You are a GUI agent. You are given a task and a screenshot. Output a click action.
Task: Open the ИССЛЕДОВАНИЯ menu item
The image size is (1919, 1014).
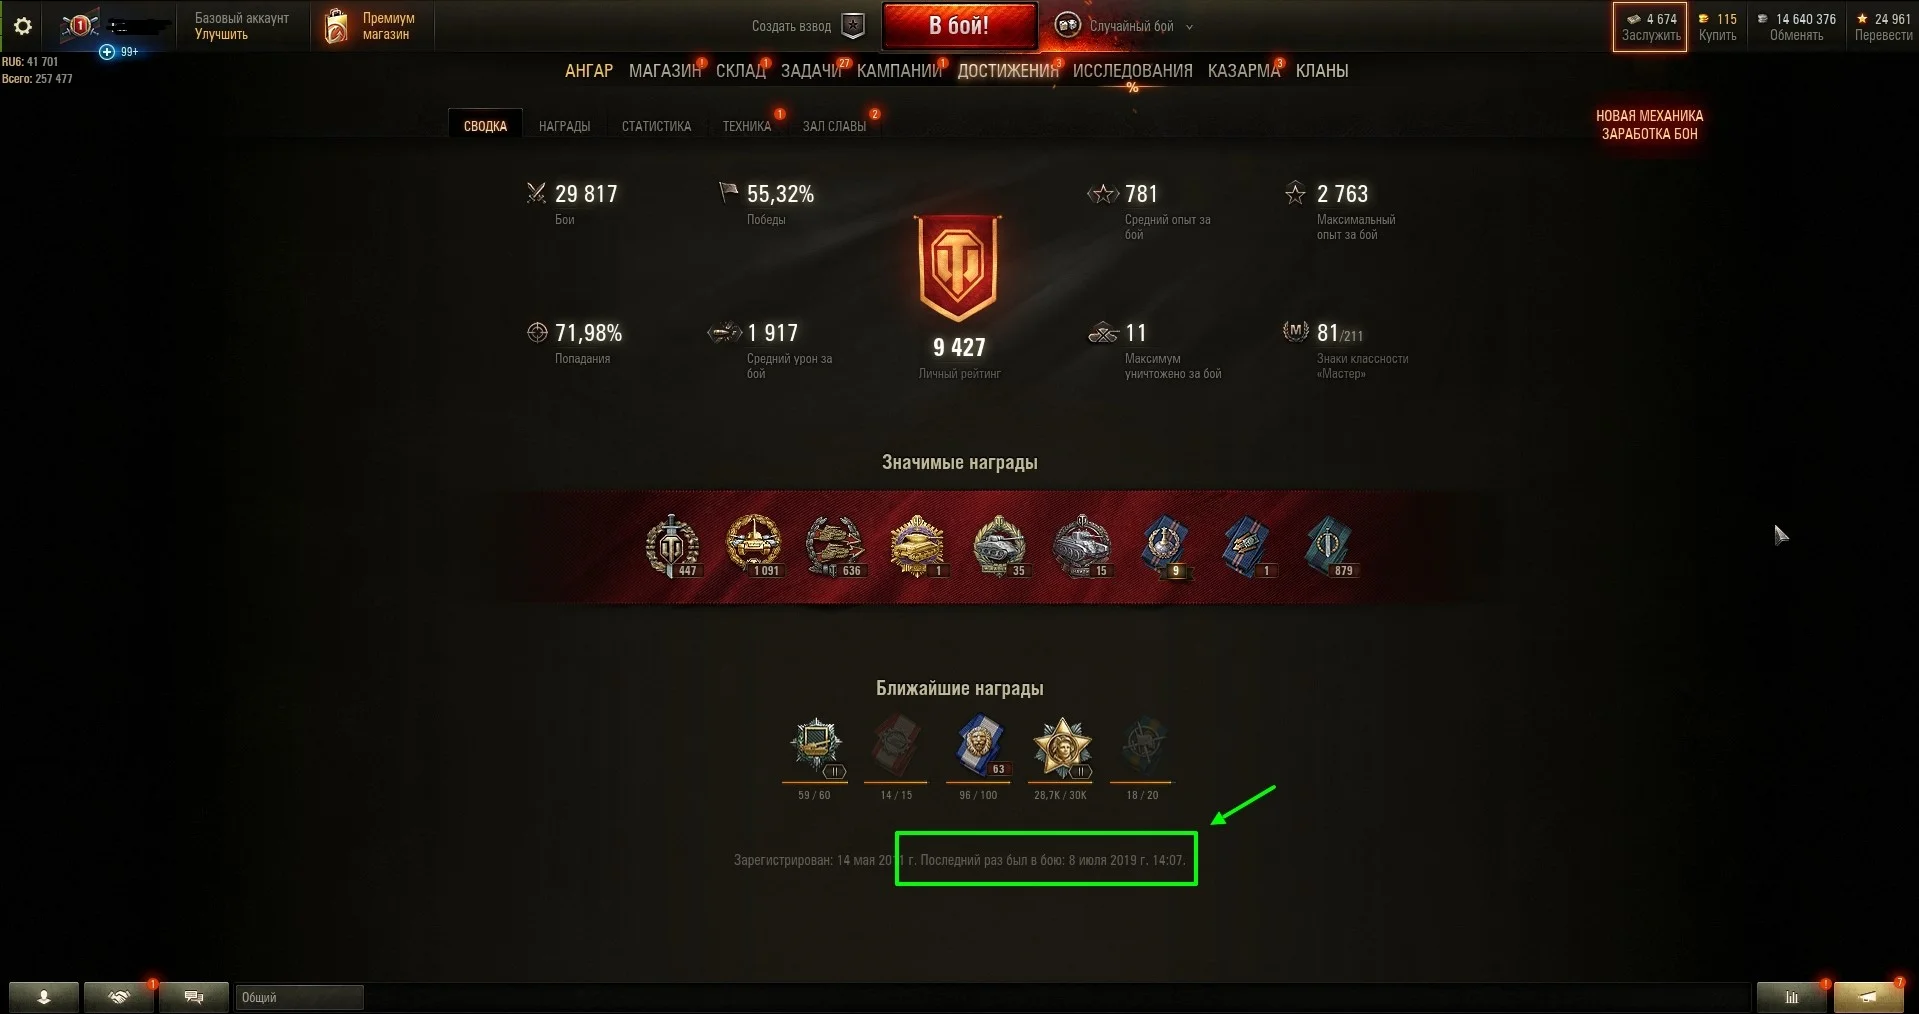[x=1132, y=71]
